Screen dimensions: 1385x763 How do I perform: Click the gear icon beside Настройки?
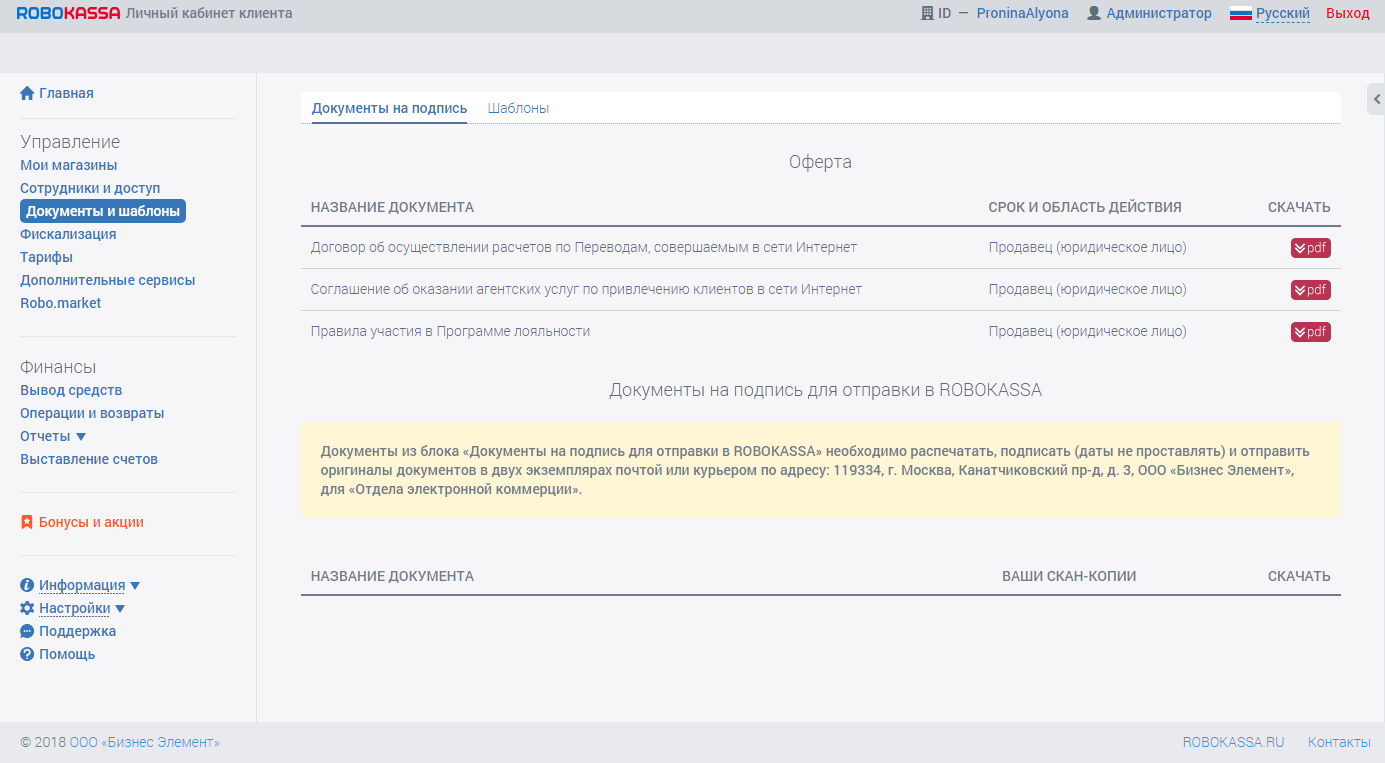tap(27, 608)
